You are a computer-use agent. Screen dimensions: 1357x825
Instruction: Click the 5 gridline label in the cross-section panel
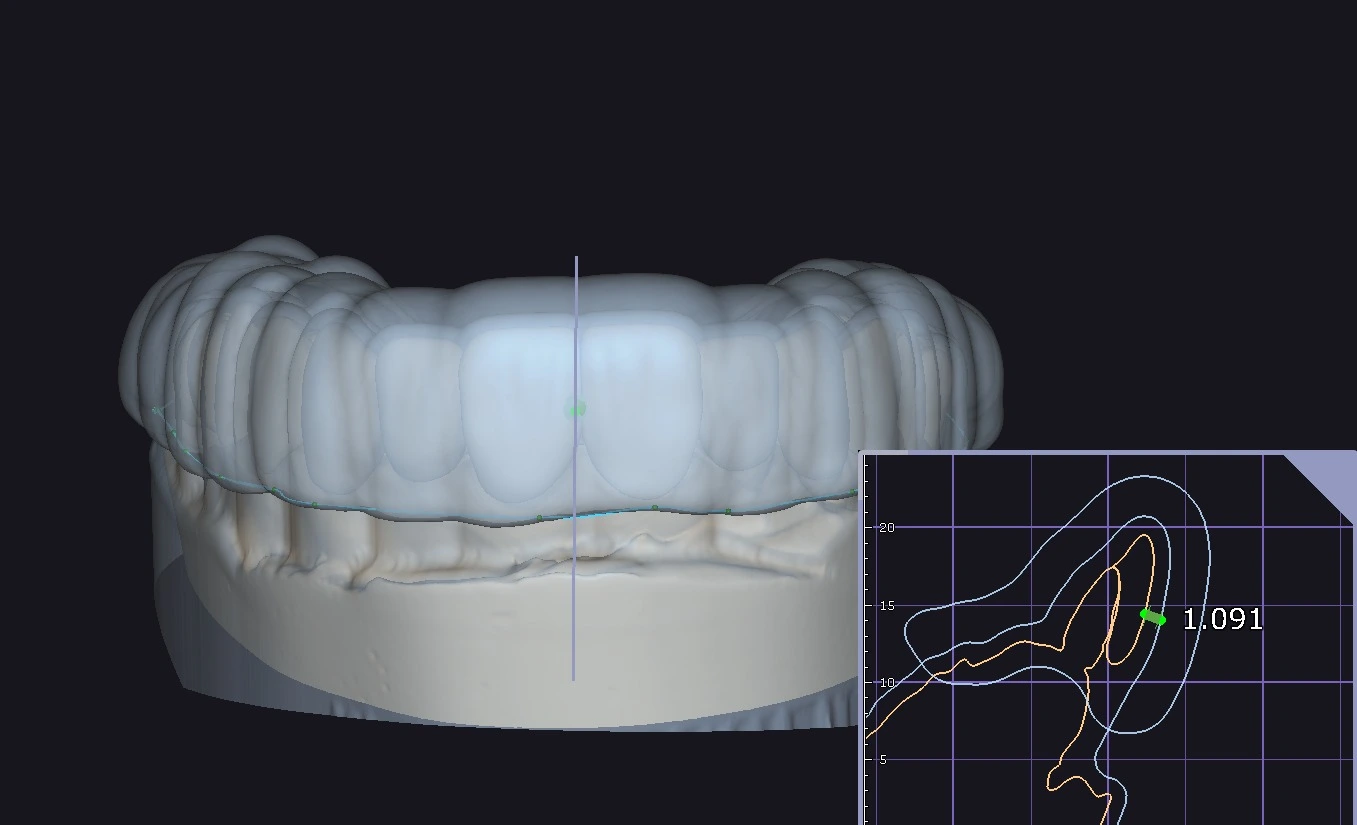point(882,759)
